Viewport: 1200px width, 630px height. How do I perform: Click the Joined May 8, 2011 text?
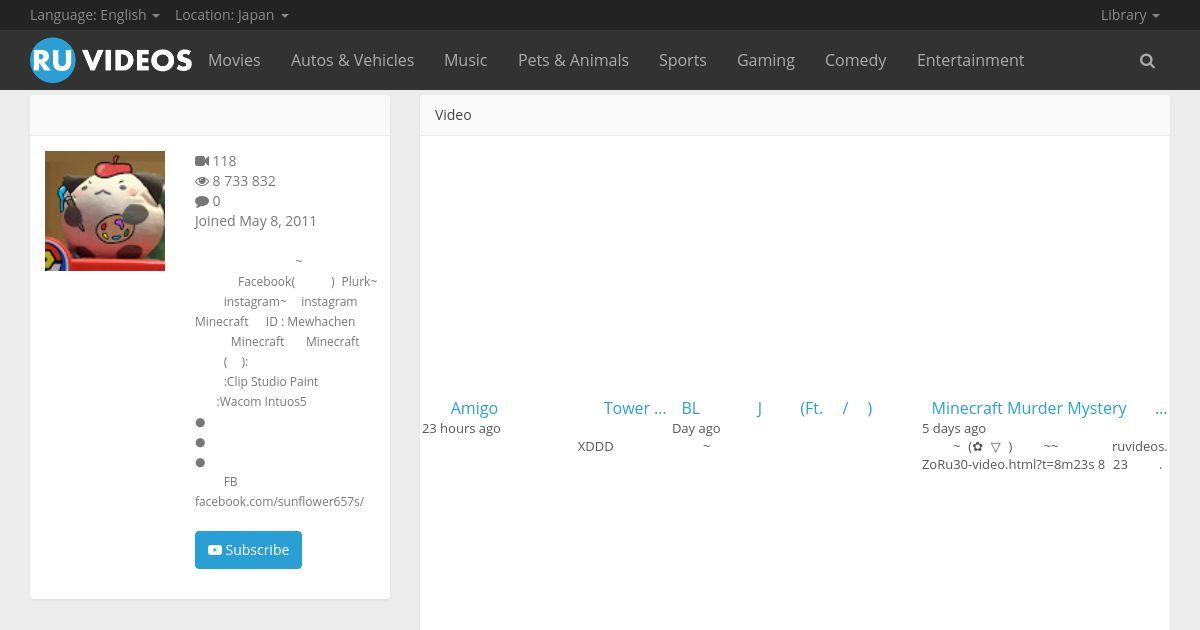coord(255,221)
